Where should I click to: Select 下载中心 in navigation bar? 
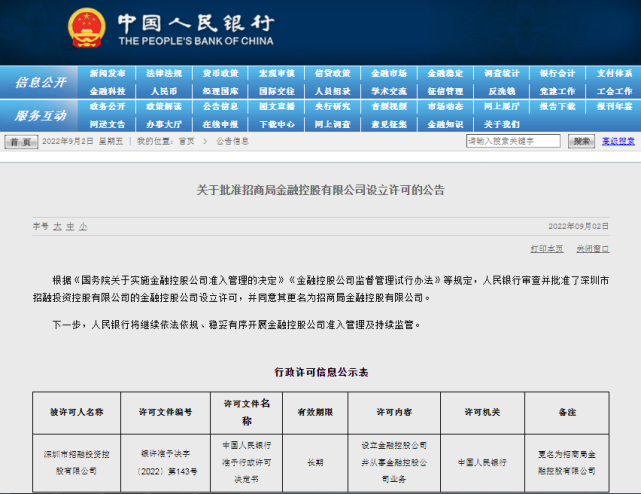[277, 124]
